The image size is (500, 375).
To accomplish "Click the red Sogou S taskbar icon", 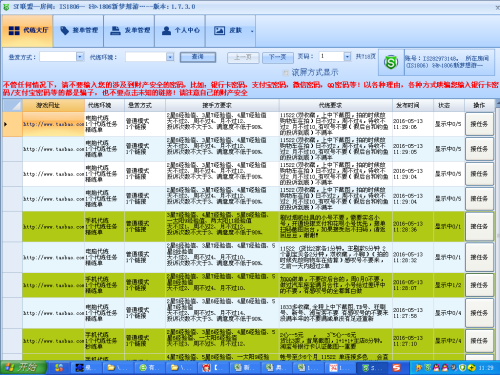I will [396, 368].
